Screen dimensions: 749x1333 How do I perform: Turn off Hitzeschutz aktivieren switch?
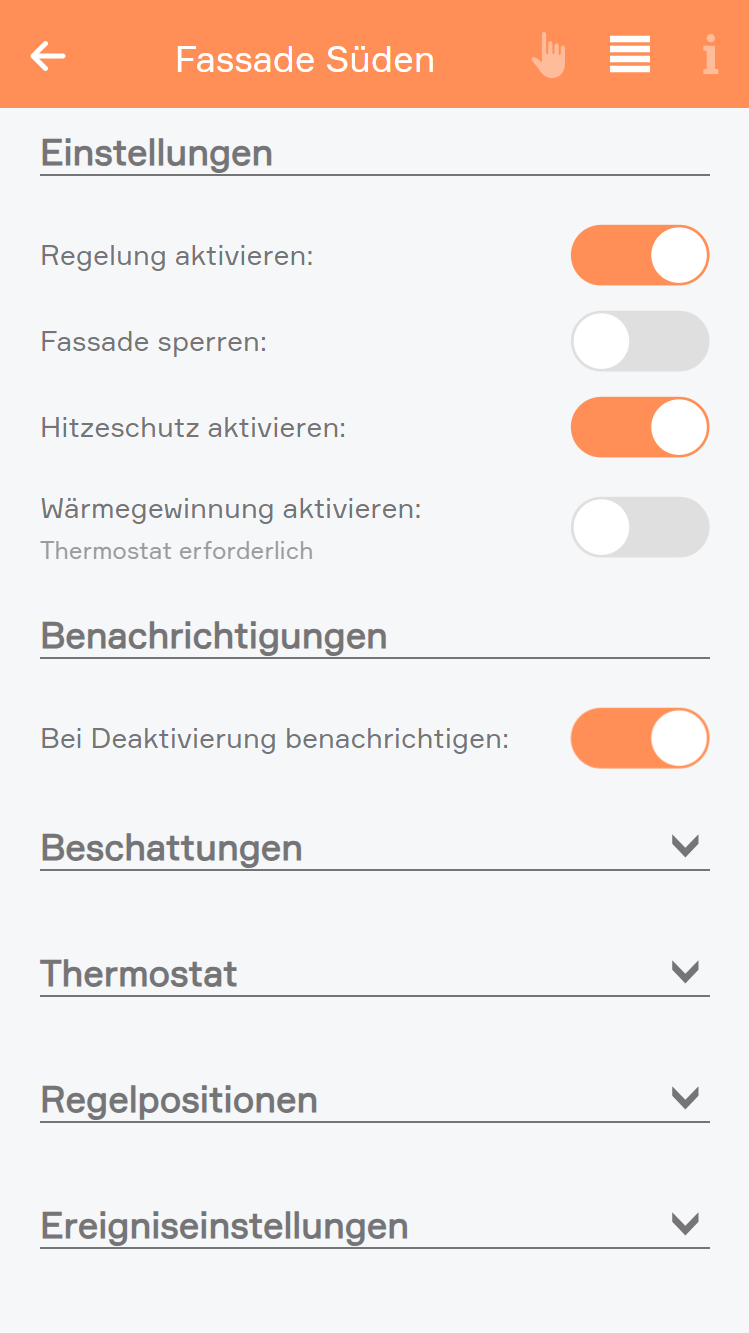(640, 427)
